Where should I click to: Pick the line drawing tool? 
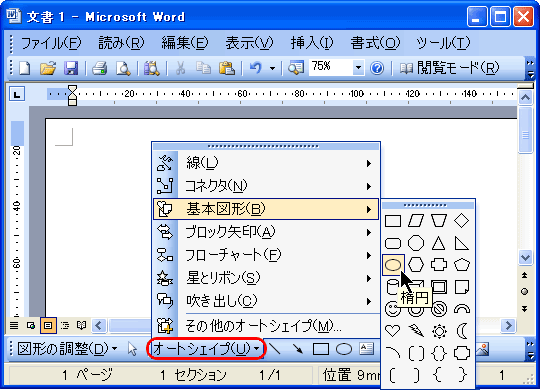274,349
